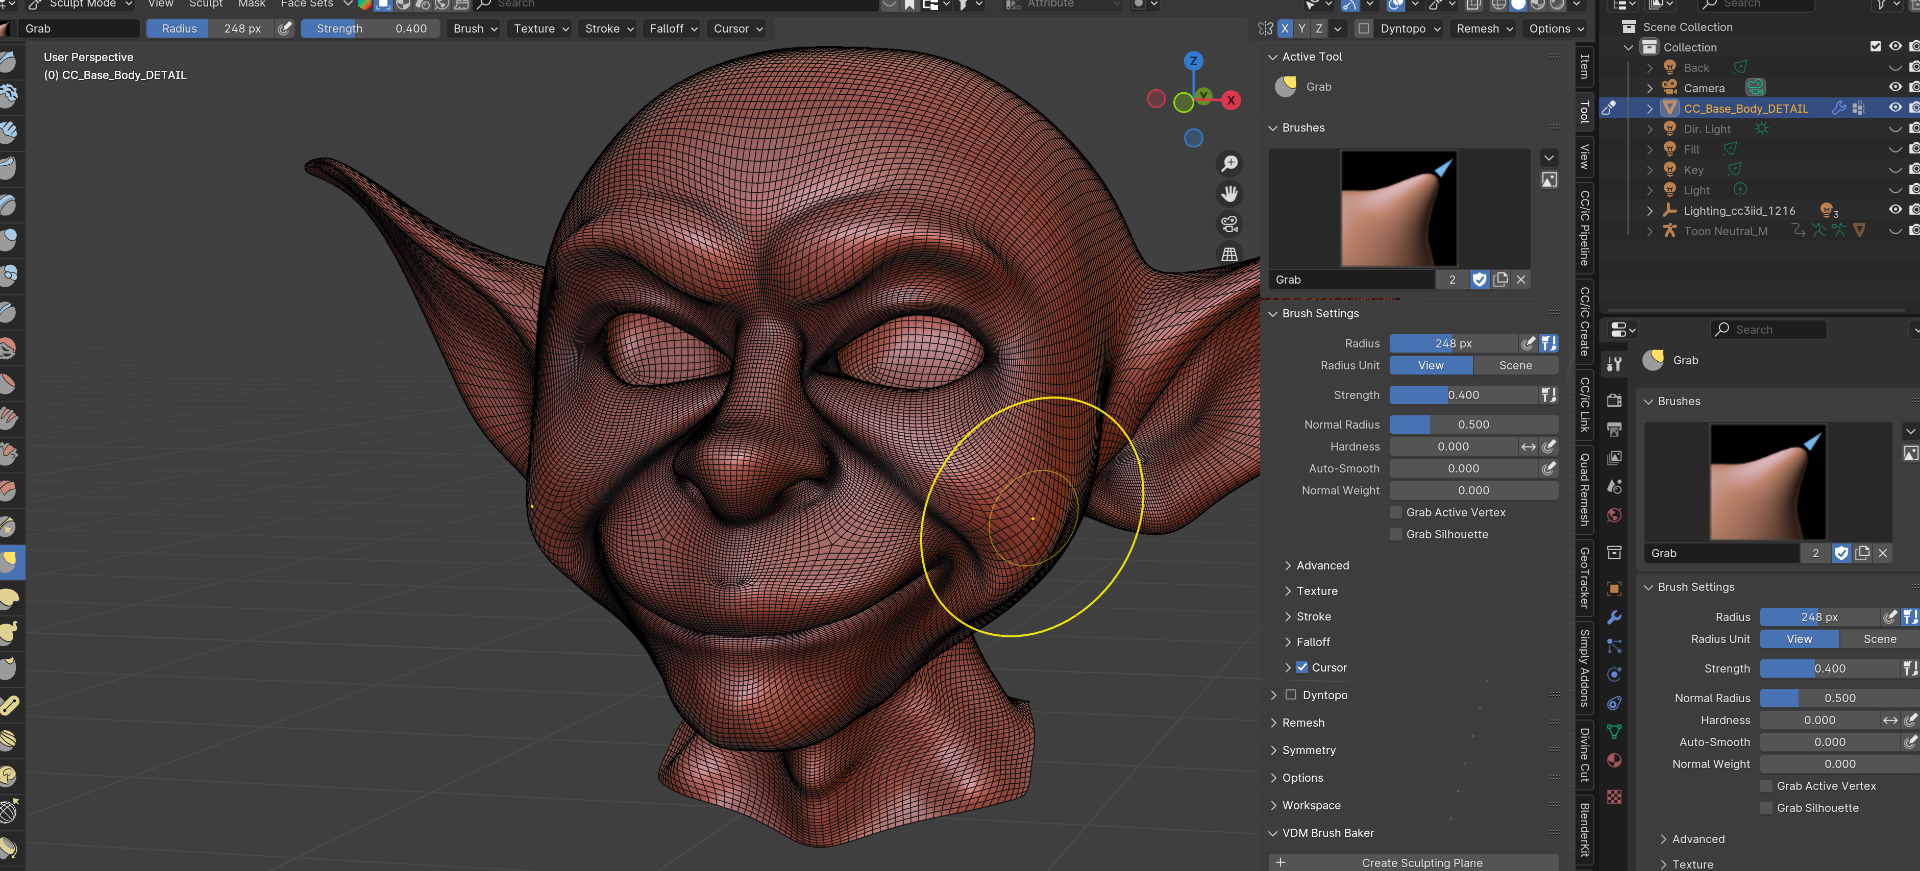Duplicate the Grab brush in the sidebar Brushes panel

(1501, 280)
